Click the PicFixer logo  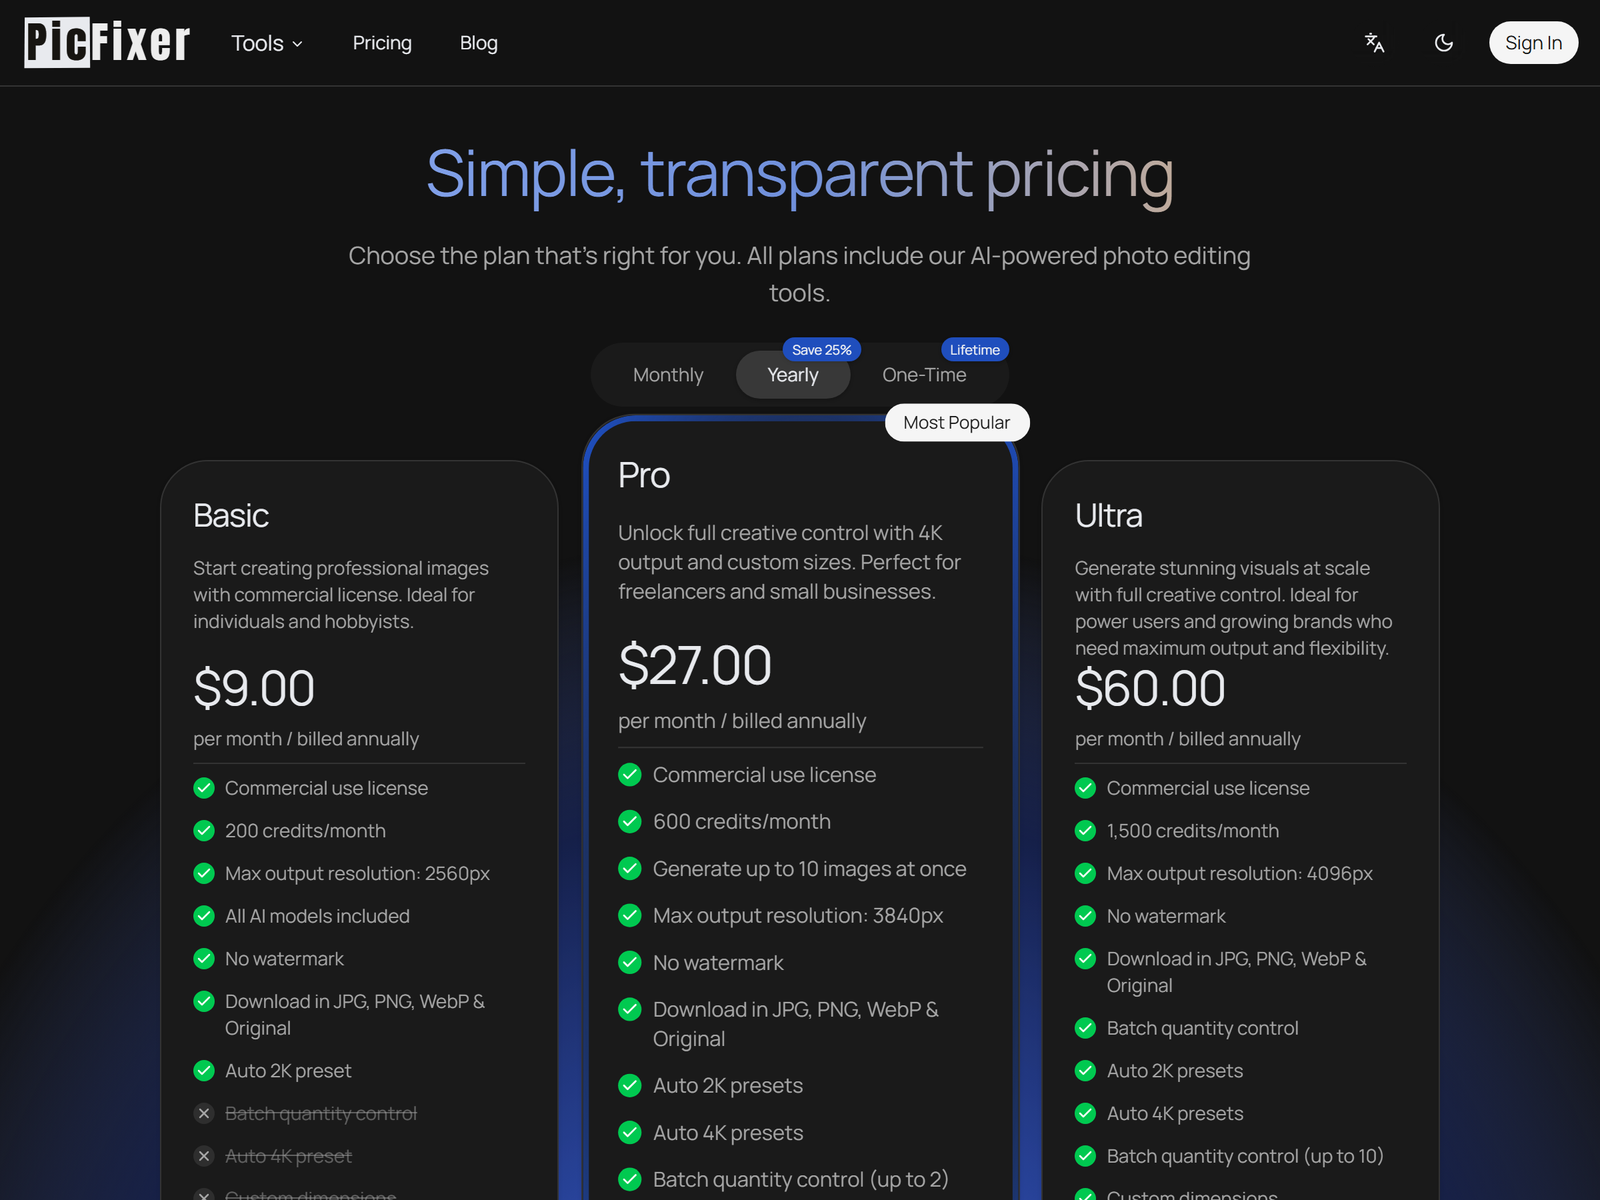tap(107, 42)
